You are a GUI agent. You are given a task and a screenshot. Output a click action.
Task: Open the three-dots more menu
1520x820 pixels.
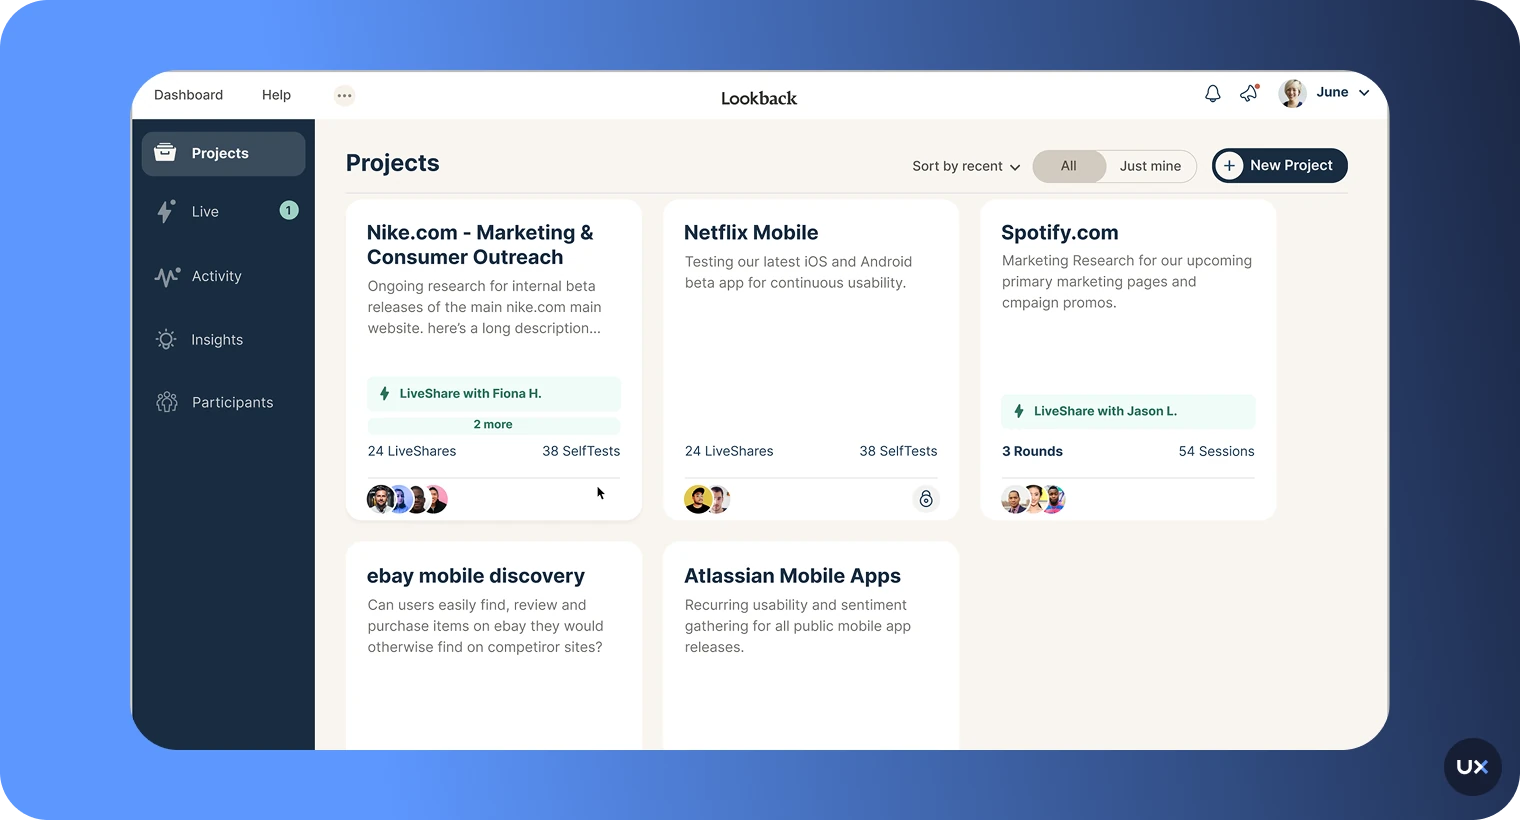344,96
